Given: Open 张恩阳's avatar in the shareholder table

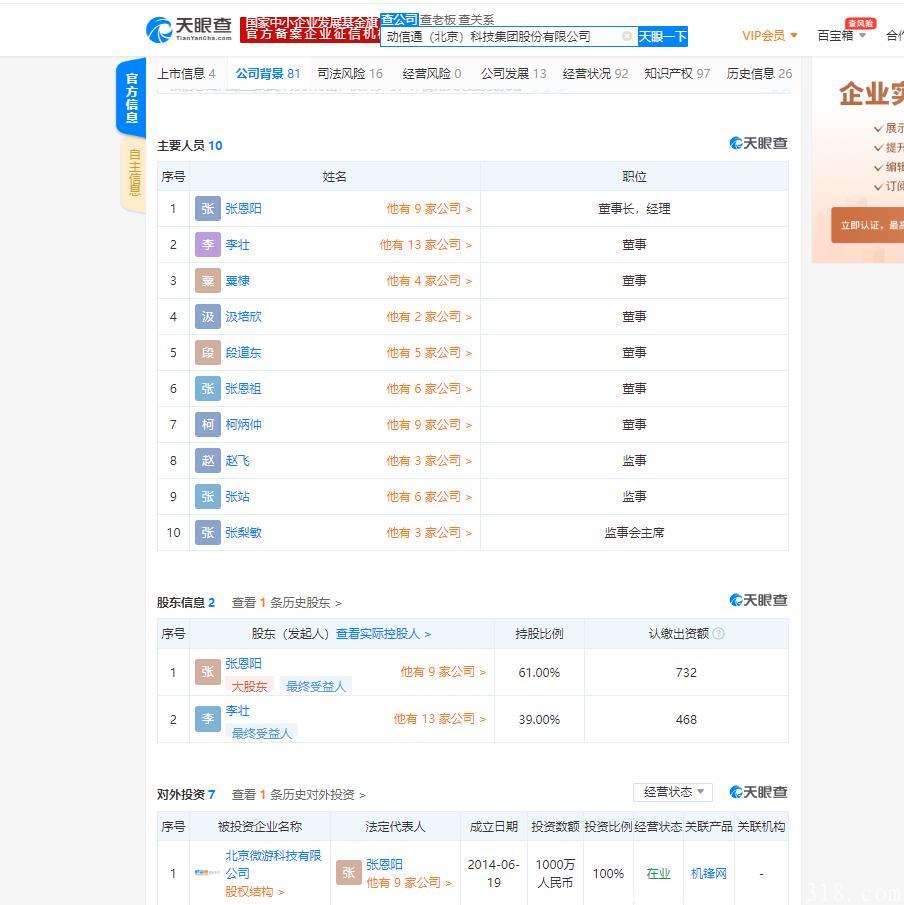Looking at the screenshot, I should (x=208, y=672).
